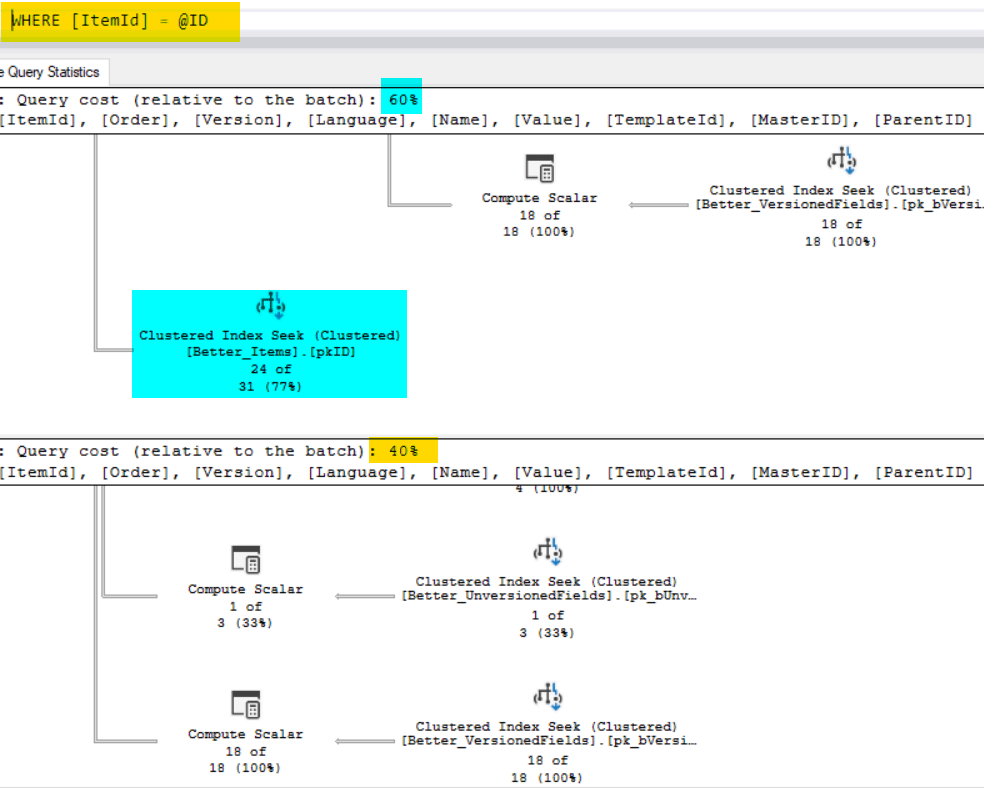Select the Better_VersionedFields seek icon in the 40% query
This screenshot has height=788, width=984.
tap(547, 697)
